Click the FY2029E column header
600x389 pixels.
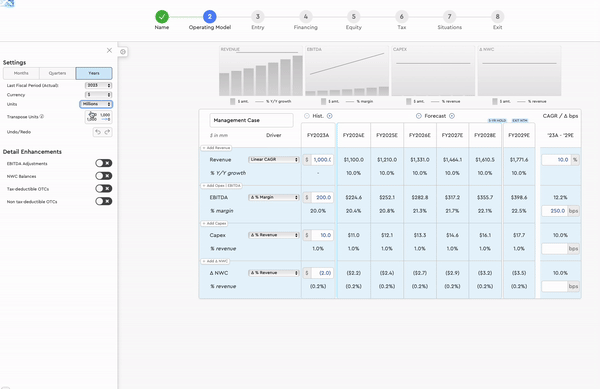coord(519,135)
